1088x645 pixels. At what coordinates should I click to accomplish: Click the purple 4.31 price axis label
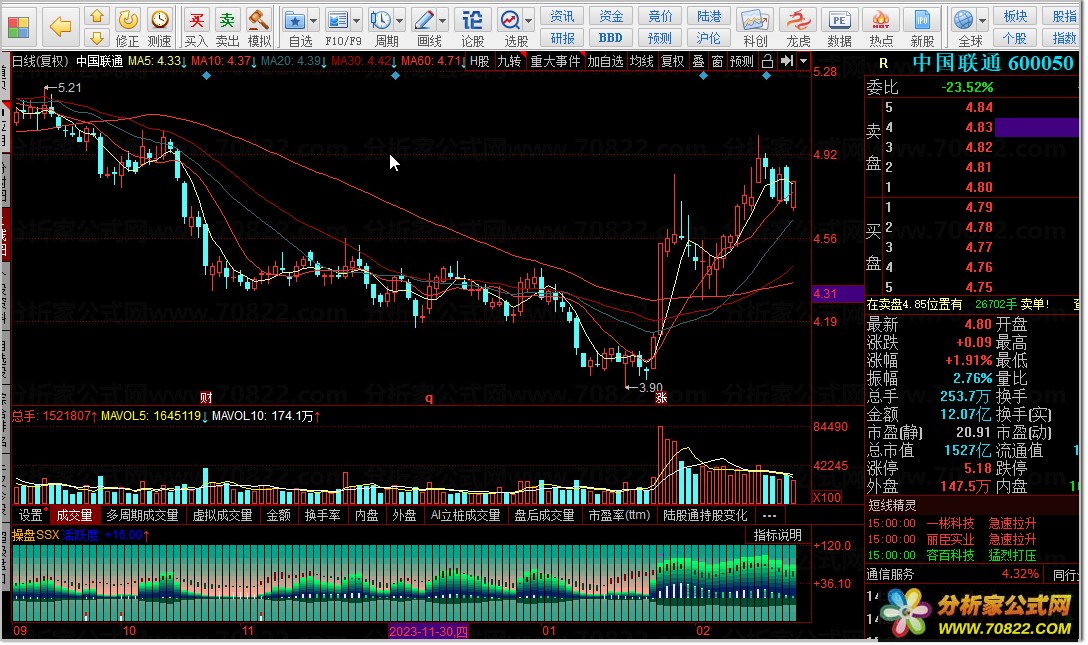coord(838,294)
